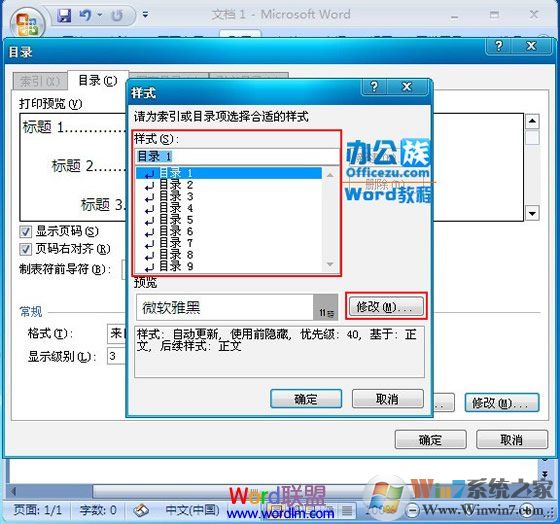Image resolution: width=560 pixels, height=524 pixels.
Task: Undo the last action in the toolbar
Action: pos(85,15)
